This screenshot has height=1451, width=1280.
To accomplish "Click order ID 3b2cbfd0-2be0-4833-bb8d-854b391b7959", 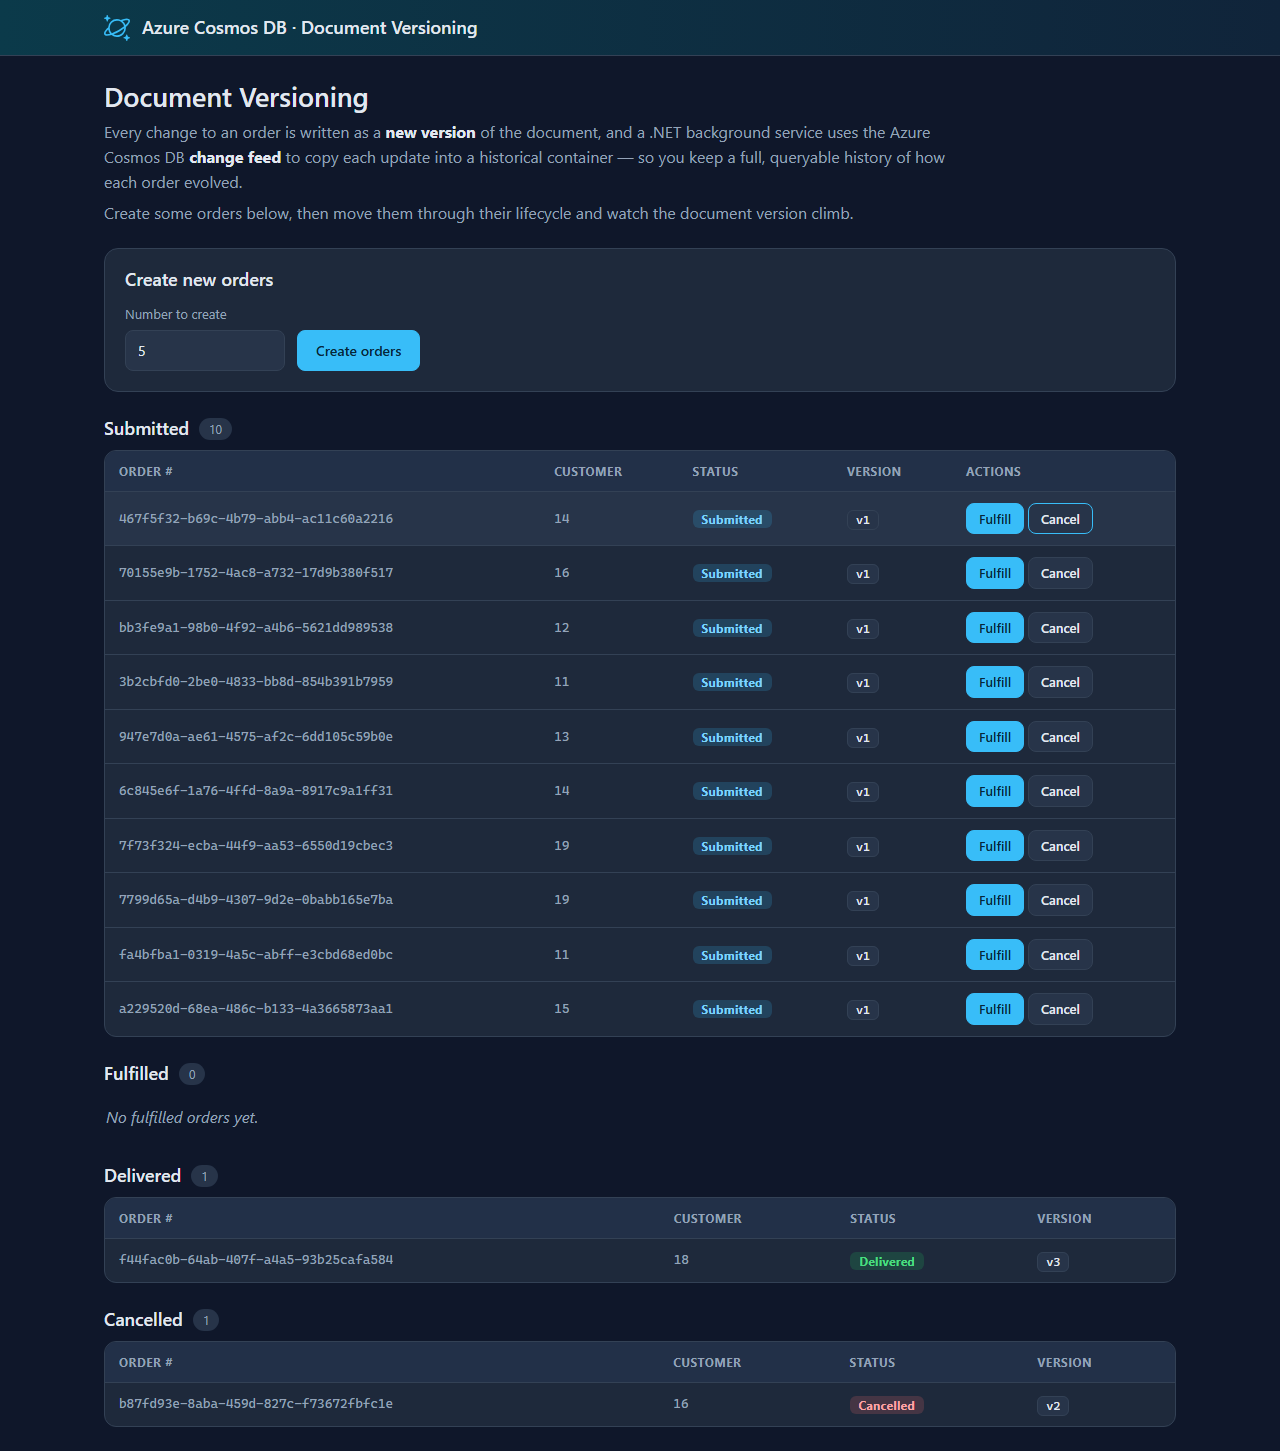I will [x=256, y=682].
